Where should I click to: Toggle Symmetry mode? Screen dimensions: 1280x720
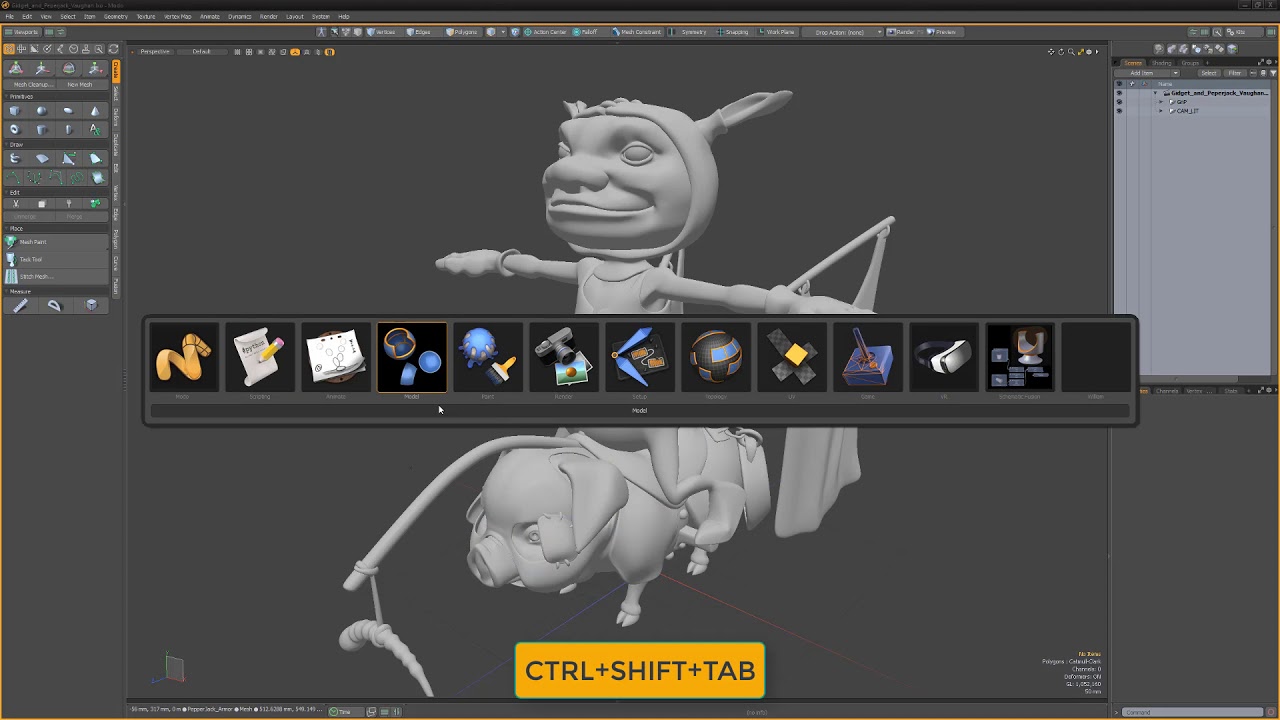coord(689,32)
